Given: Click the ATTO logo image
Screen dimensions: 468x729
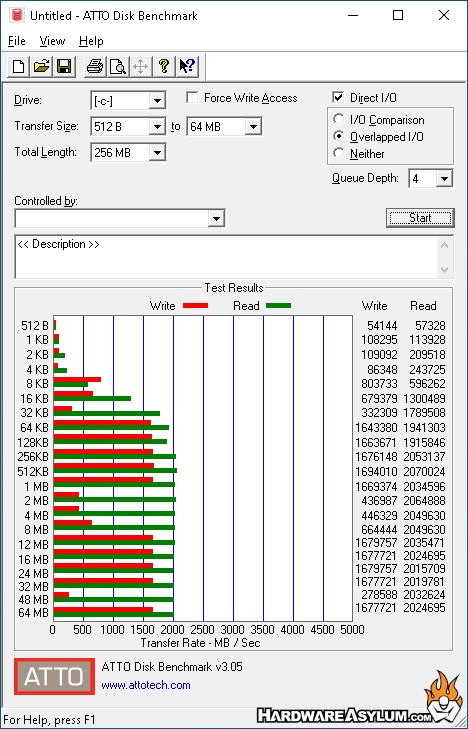Looking at the screenshot, I should click(54, 676).
